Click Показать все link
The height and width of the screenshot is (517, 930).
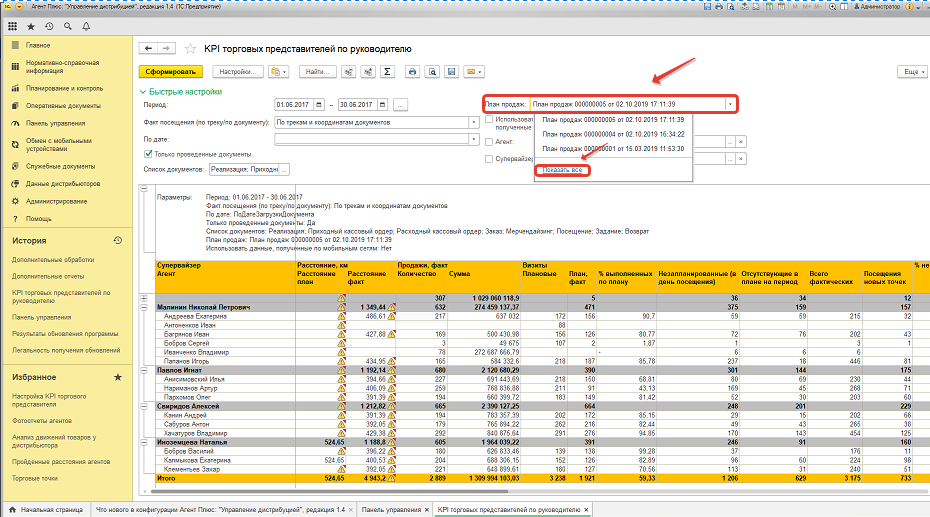pyautogui.click(x=562, y=170)
